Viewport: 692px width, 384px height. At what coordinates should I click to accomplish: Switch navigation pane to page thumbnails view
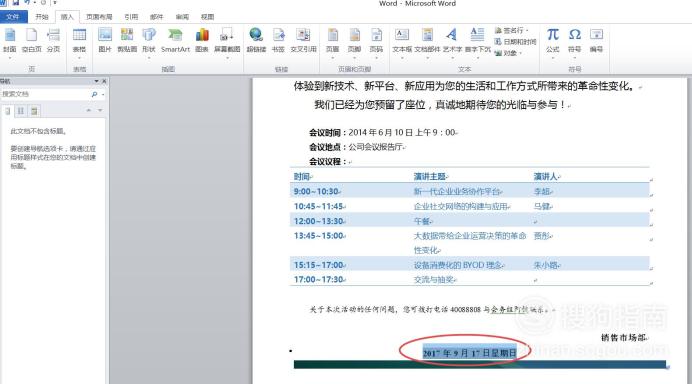coord(21,111)
